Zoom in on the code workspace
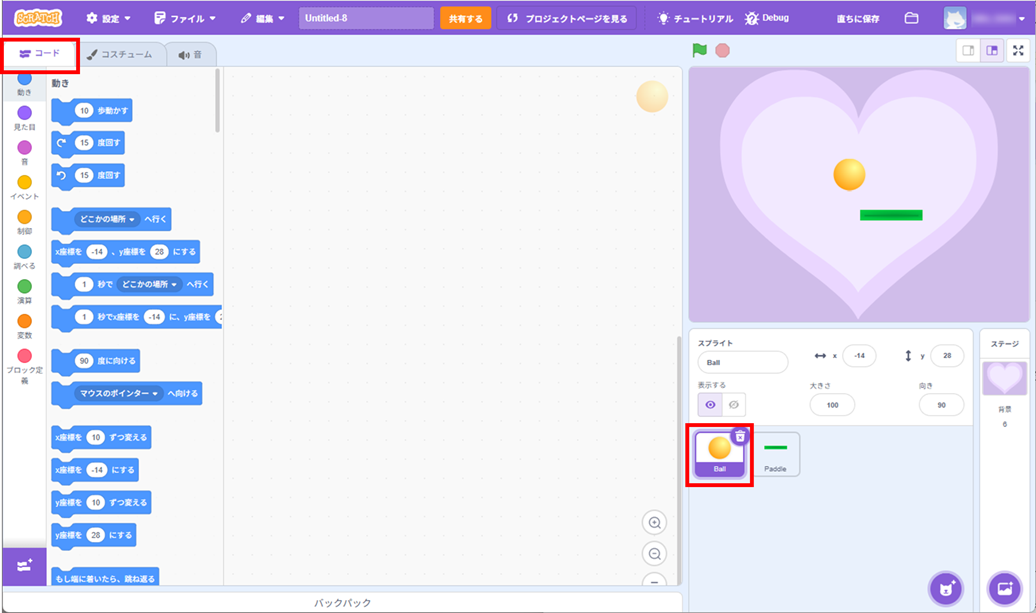 [655, 523]
